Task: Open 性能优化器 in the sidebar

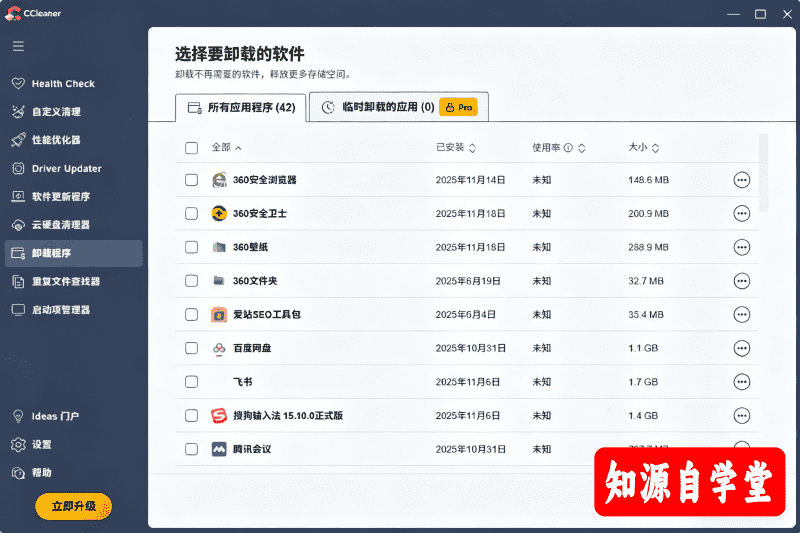Action: (x=47, y=140)
